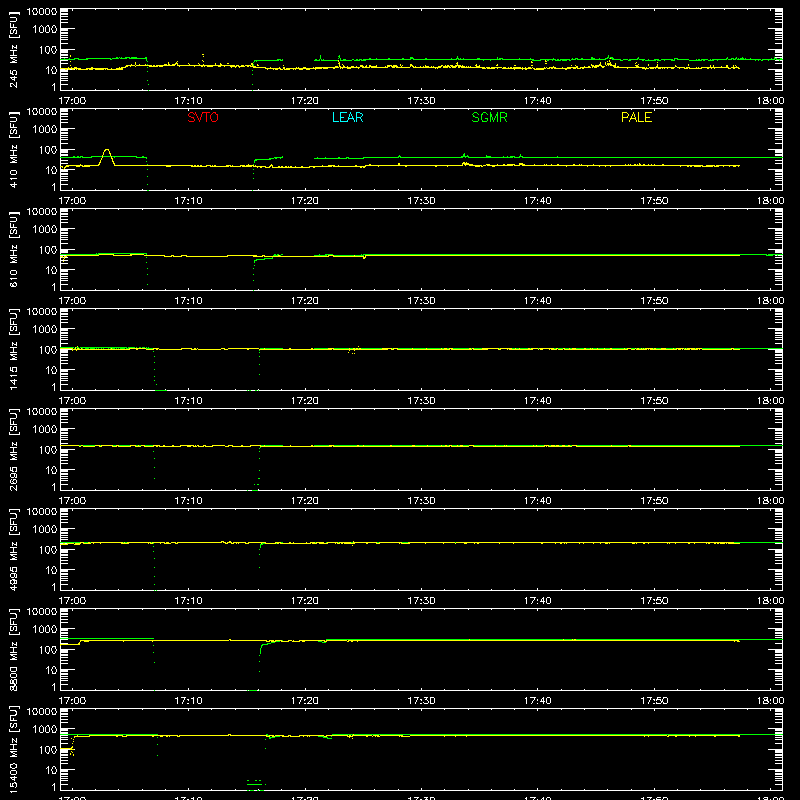Click the 17:20 tick label under the 1415 MHz plot
The image size is (800, 800).
(305, 401)
